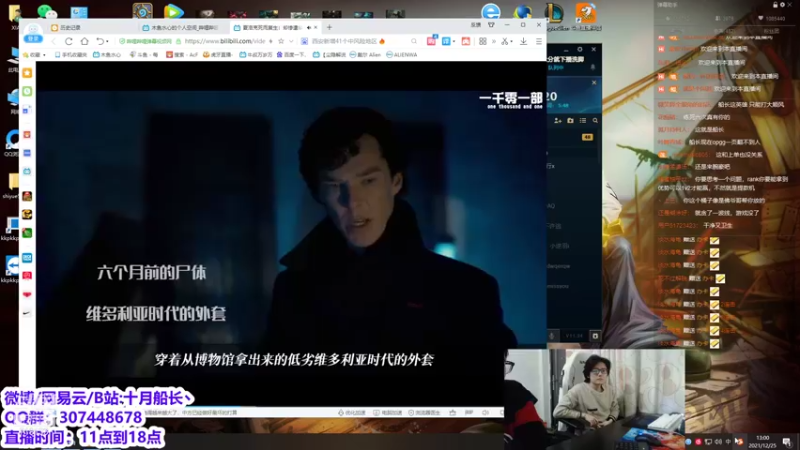The height and width of the screenshot is (450, 800).
Task: Mute the tab via its speaker icon
Action: click(309, 28)
